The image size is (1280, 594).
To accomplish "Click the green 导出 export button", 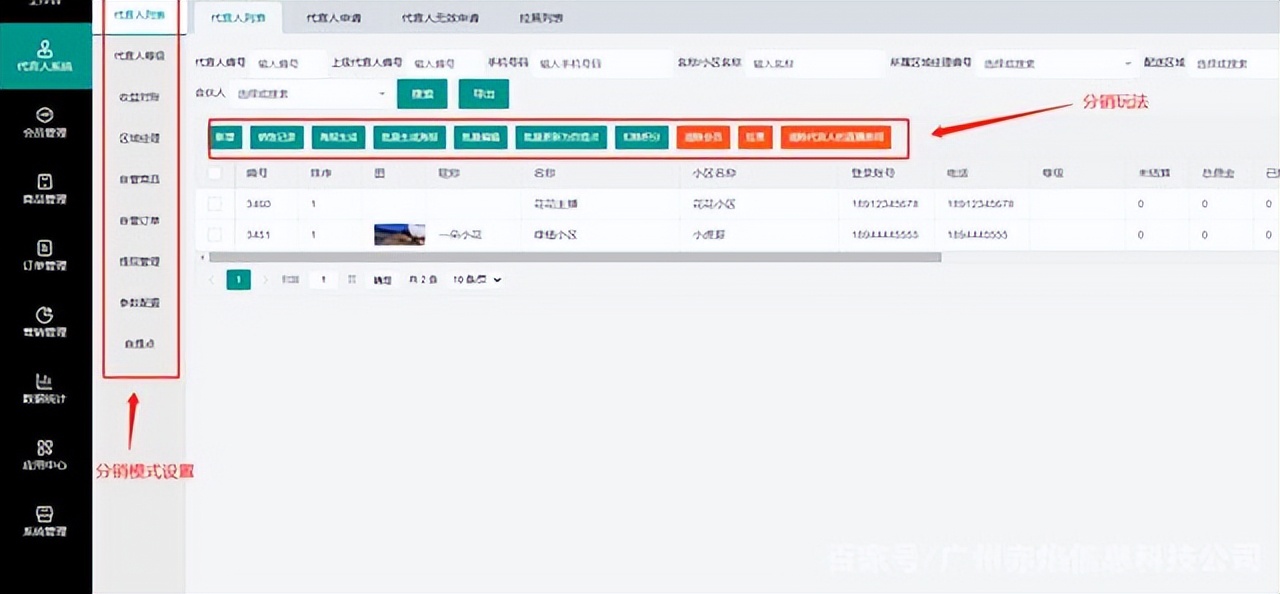I will (484, 92).
